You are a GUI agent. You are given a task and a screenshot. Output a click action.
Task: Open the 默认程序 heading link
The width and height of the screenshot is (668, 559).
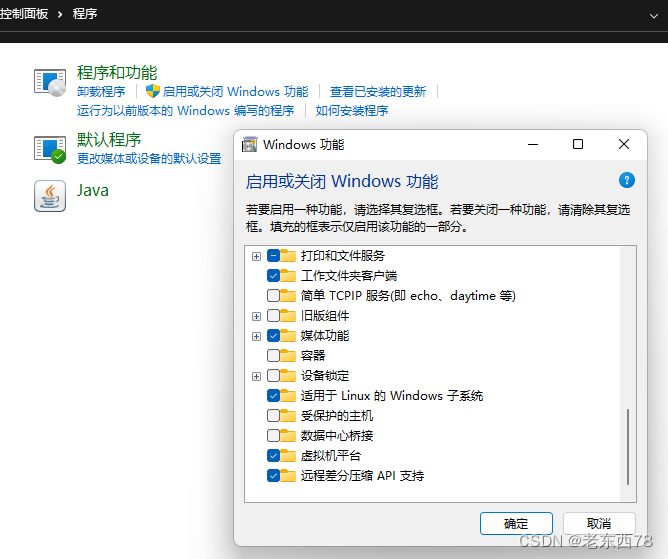coord(109,140)
